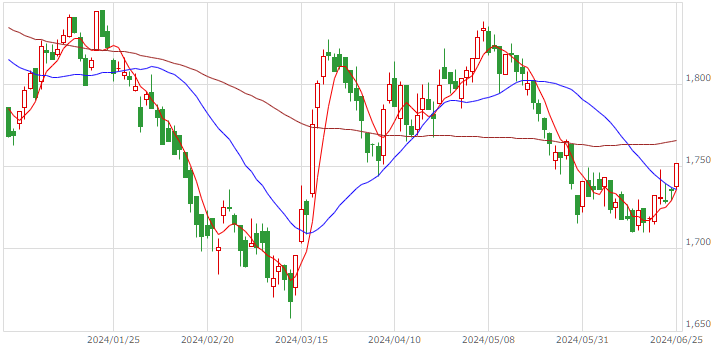Click the 2024/05/31 date axis label
723x363 pixels.
(582, 340)
